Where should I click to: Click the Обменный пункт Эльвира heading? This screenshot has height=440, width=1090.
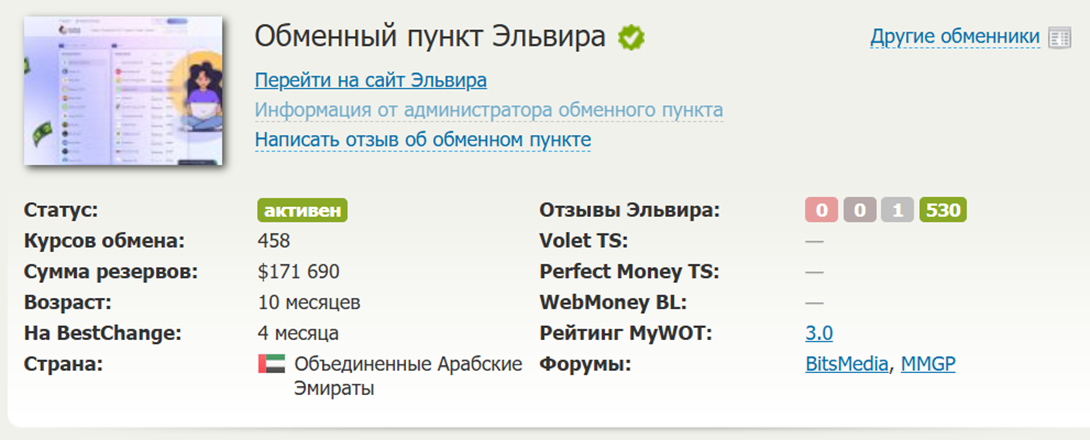tap(430, 38)
